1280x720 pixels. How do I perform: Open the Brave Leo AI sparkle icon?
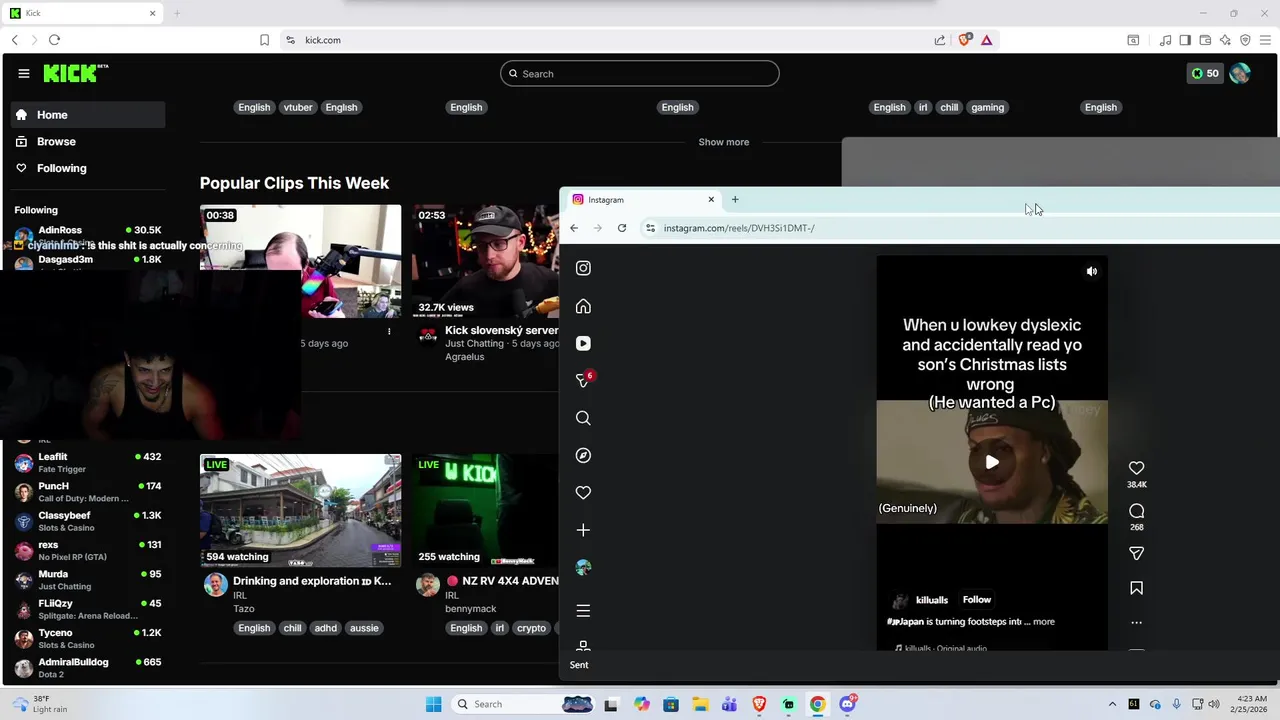(1225, 40)
